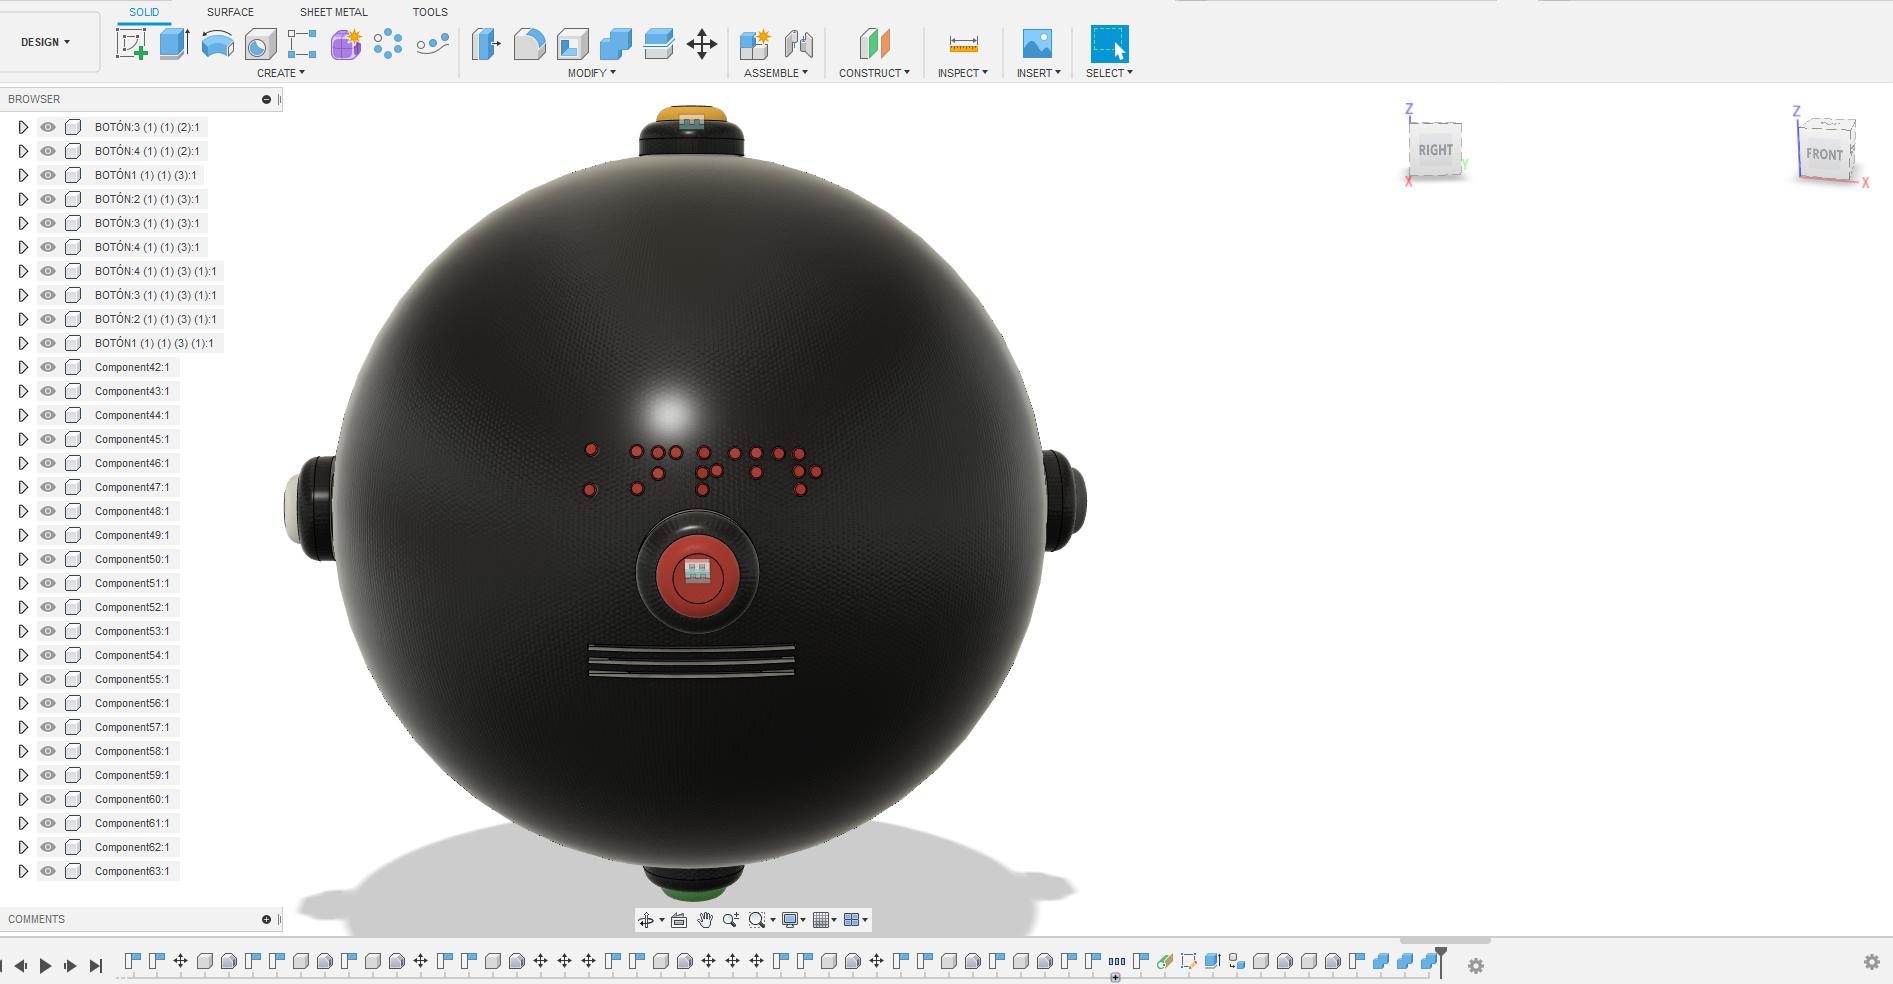This screenshot has height=984, width=1893.
Task: Open the DESIGN workspace dropdown
Action: [x=46, y=42]
